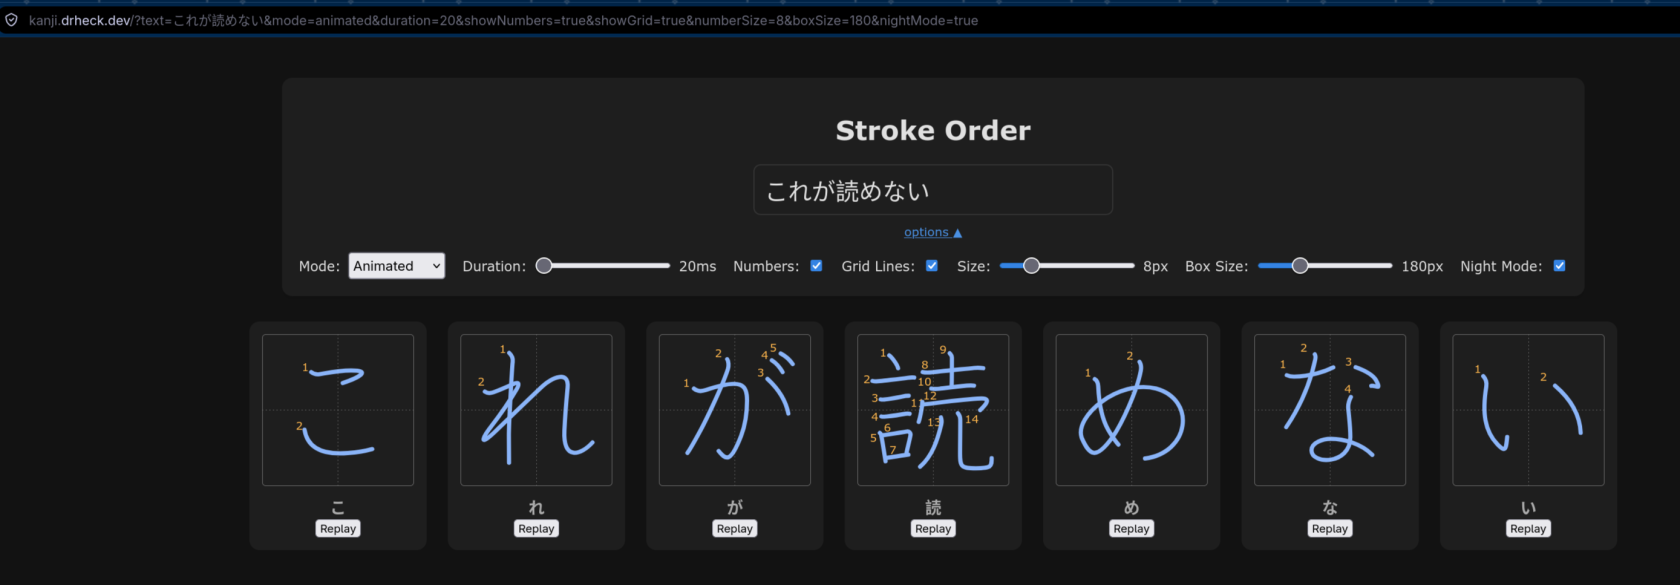
Task: Click the い label under last card
Action: [1528, 507]
